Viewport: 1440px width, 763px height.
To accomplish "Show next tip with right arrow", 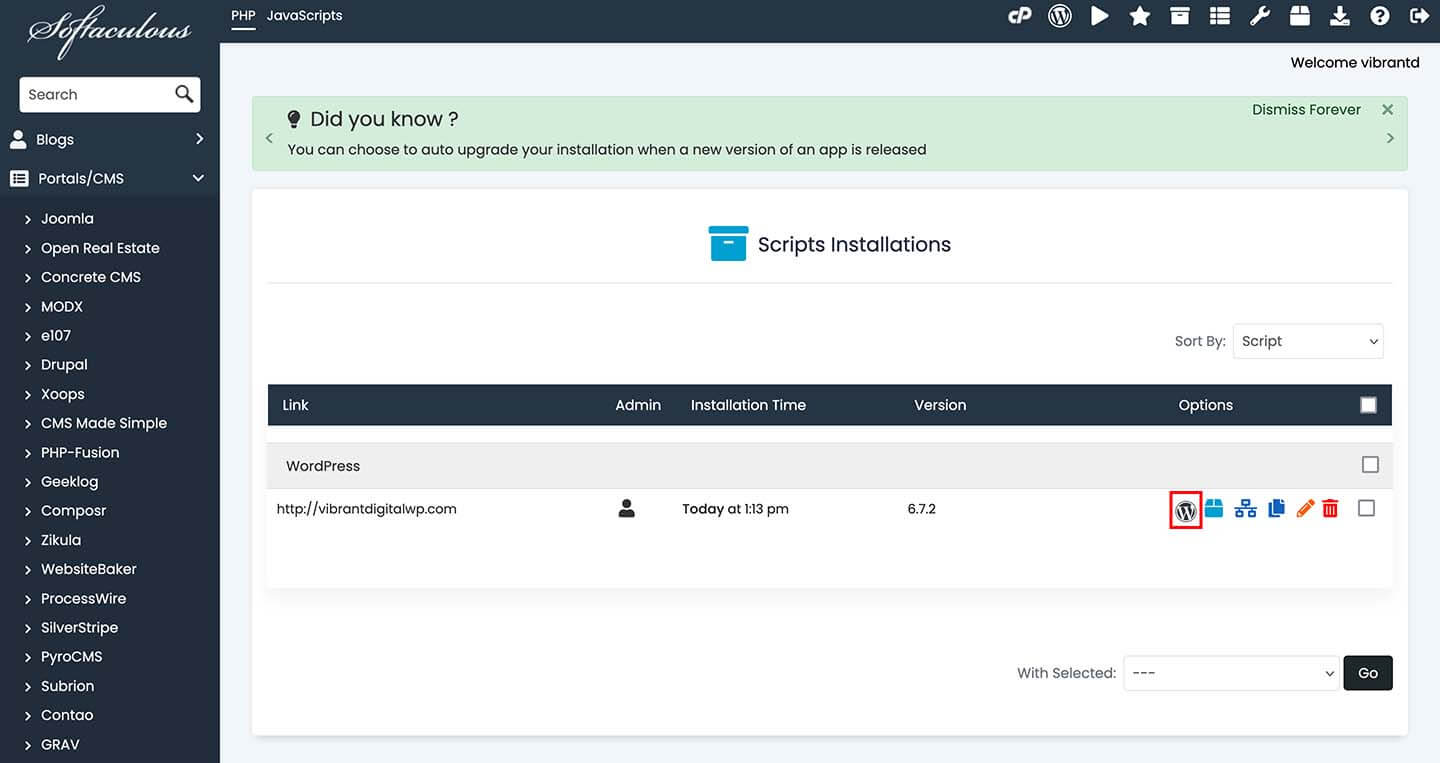I will [1390, 138].
